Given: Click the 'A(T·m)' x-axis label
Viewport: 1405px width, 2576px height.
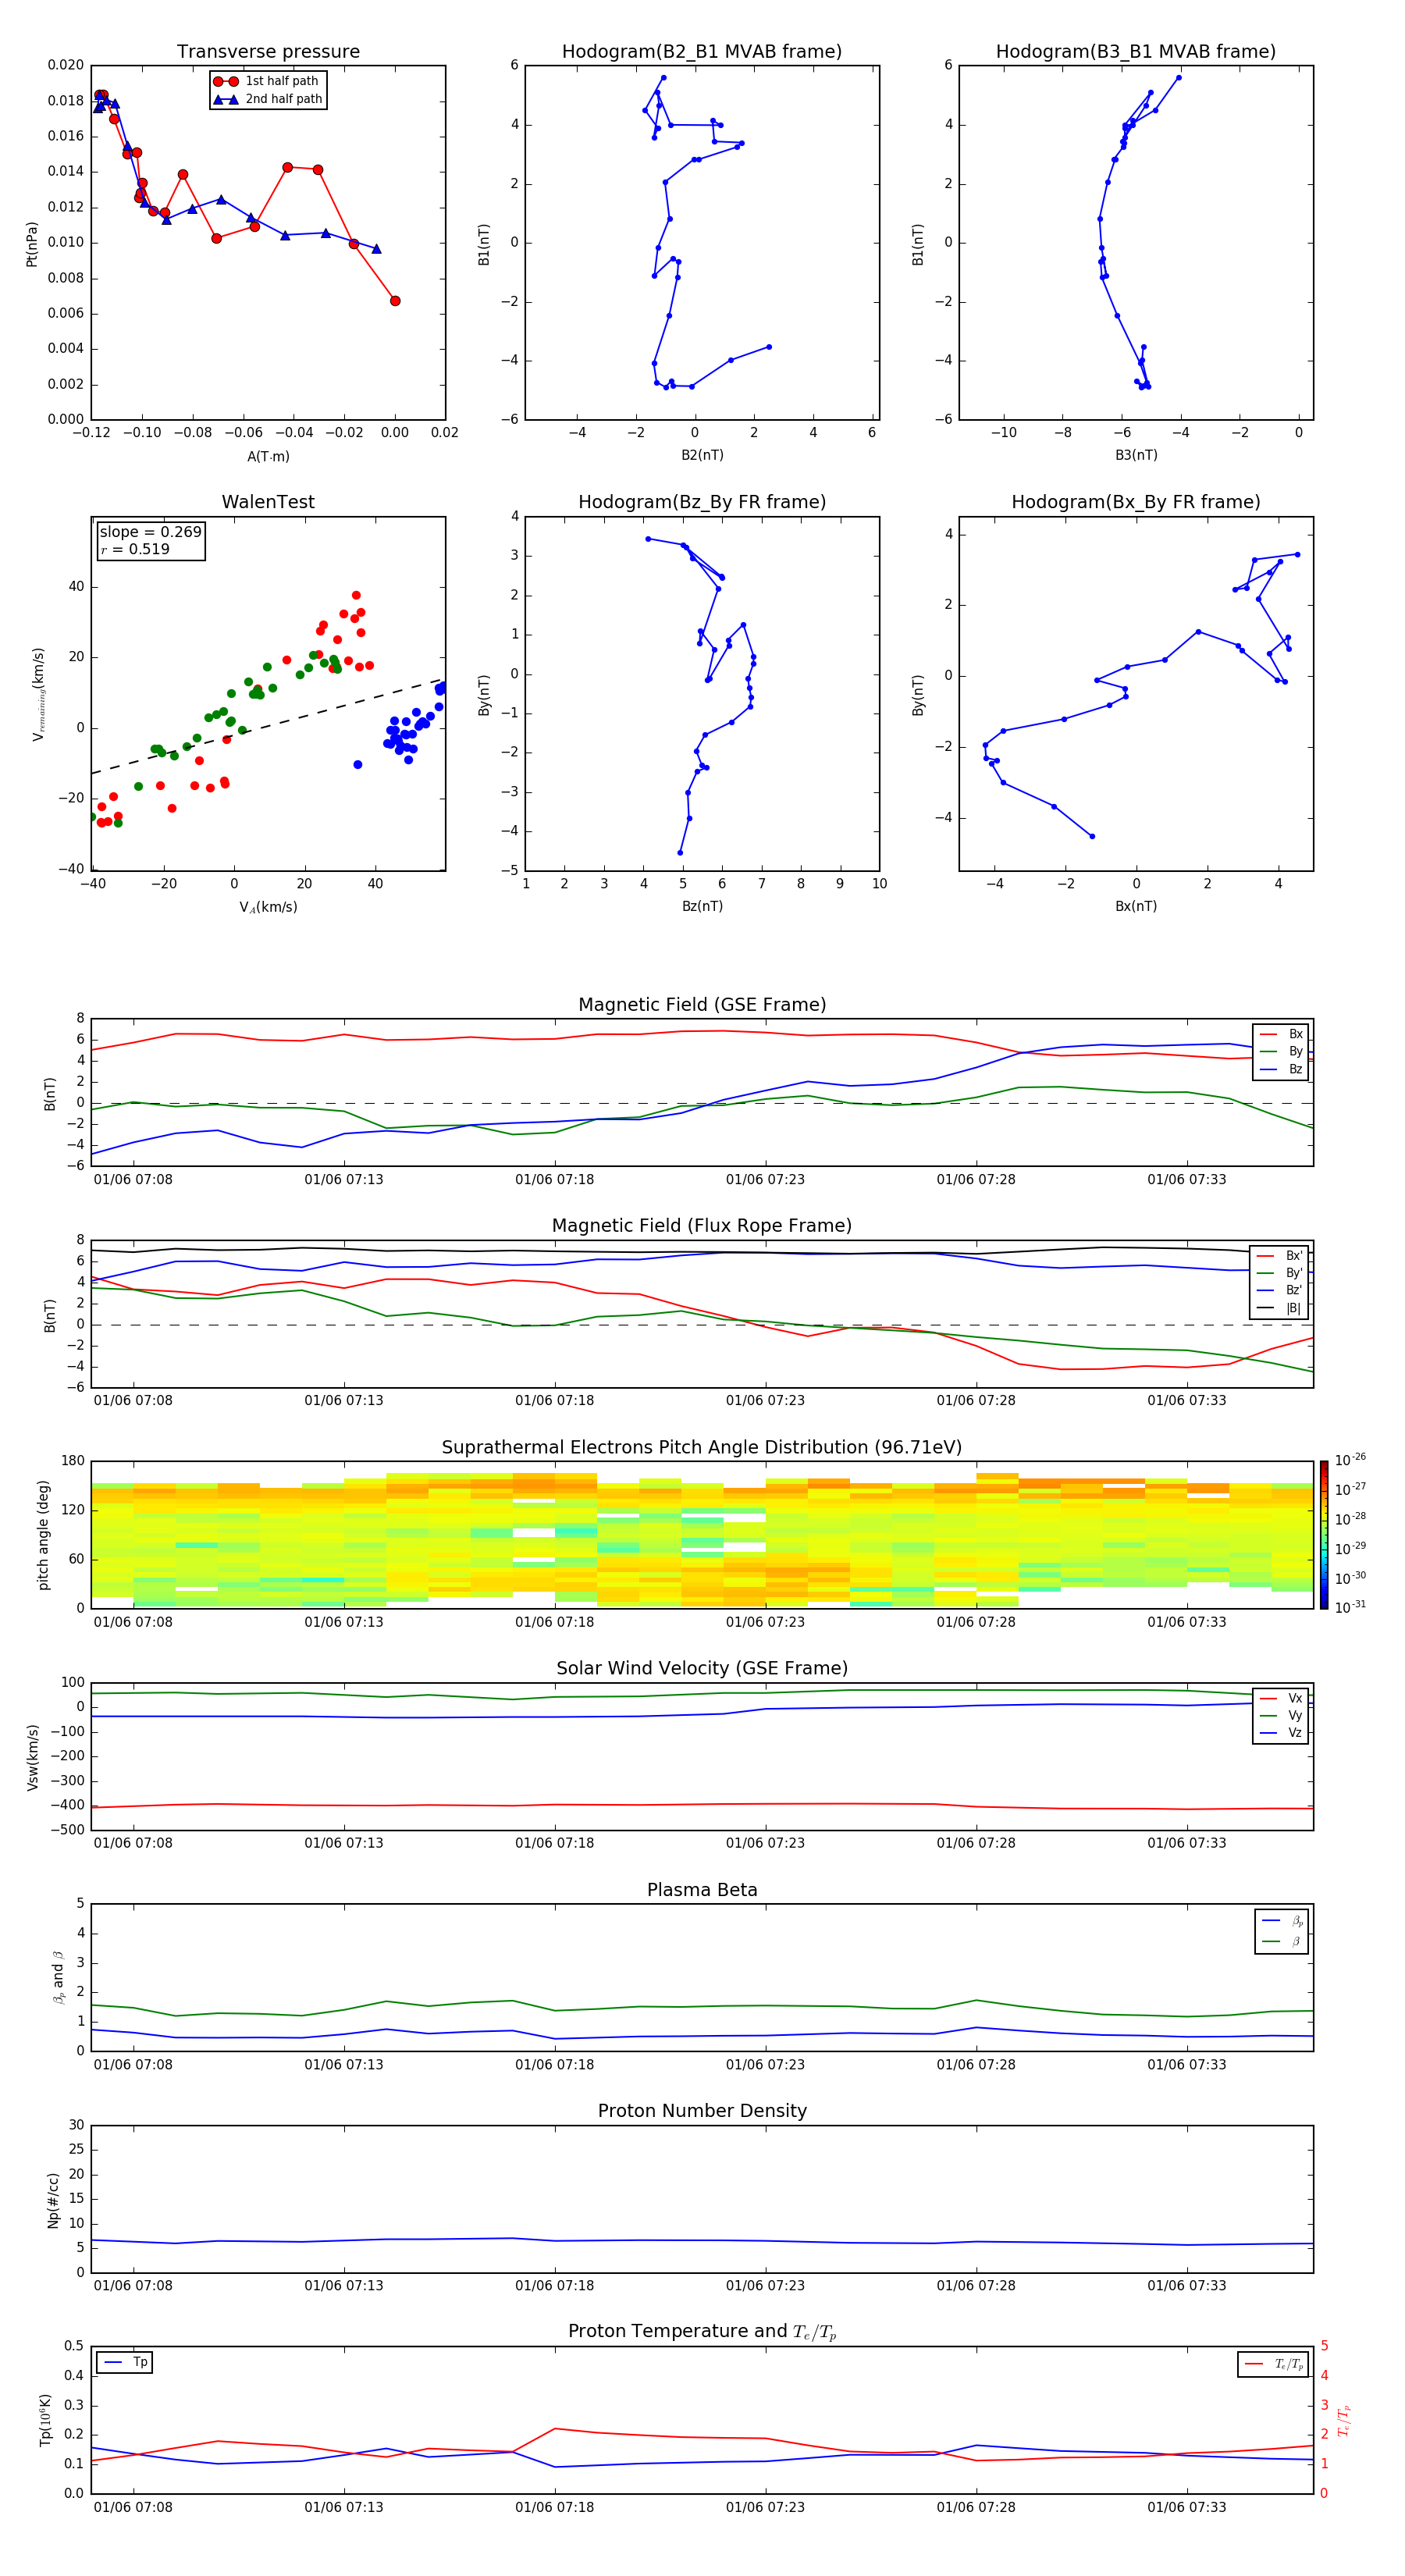Looking at the screenshot, I should pyautogui.click(x=268, y=457).
